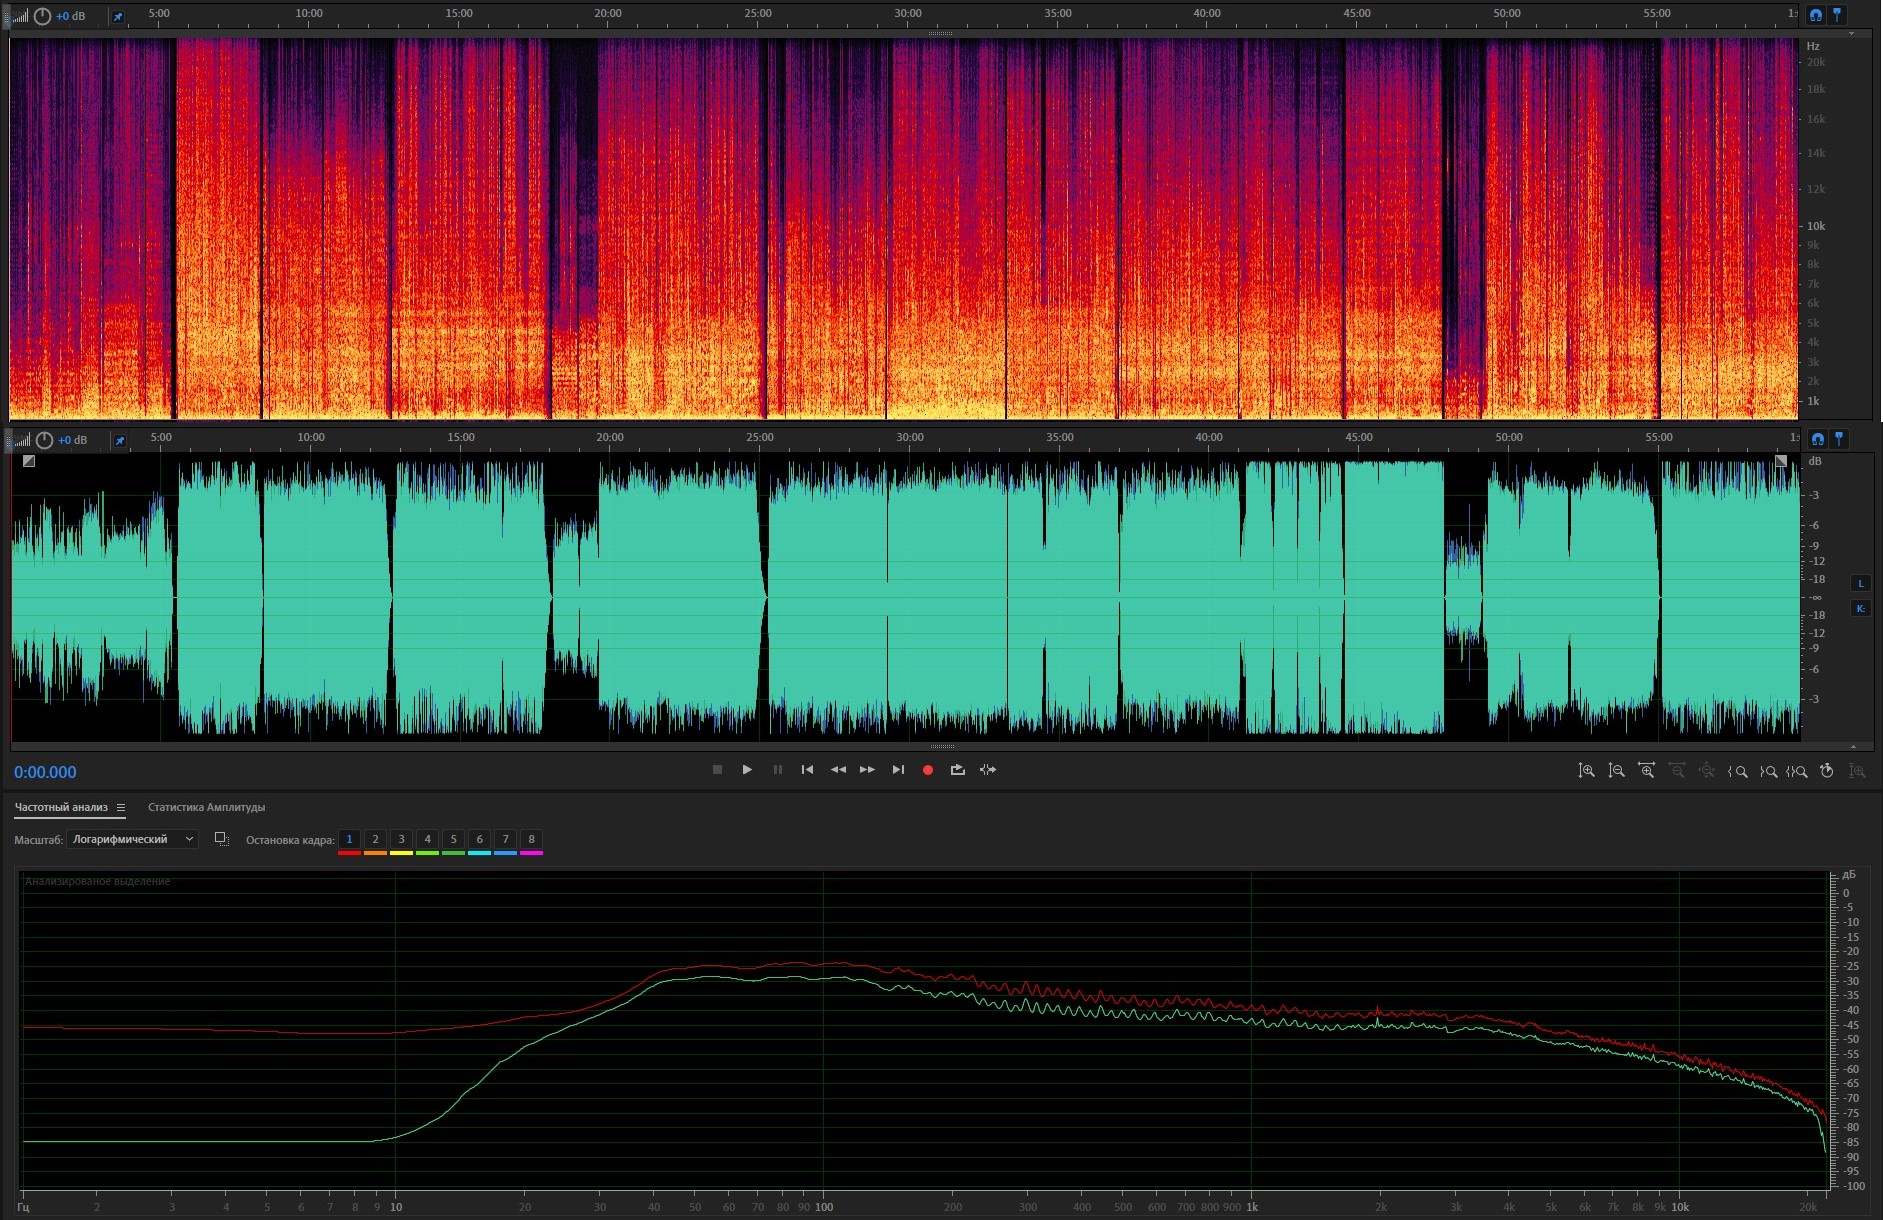This screenshot has width=1883, height=1220.
Task: Click the Stop playback button
Action: [717, 770]
